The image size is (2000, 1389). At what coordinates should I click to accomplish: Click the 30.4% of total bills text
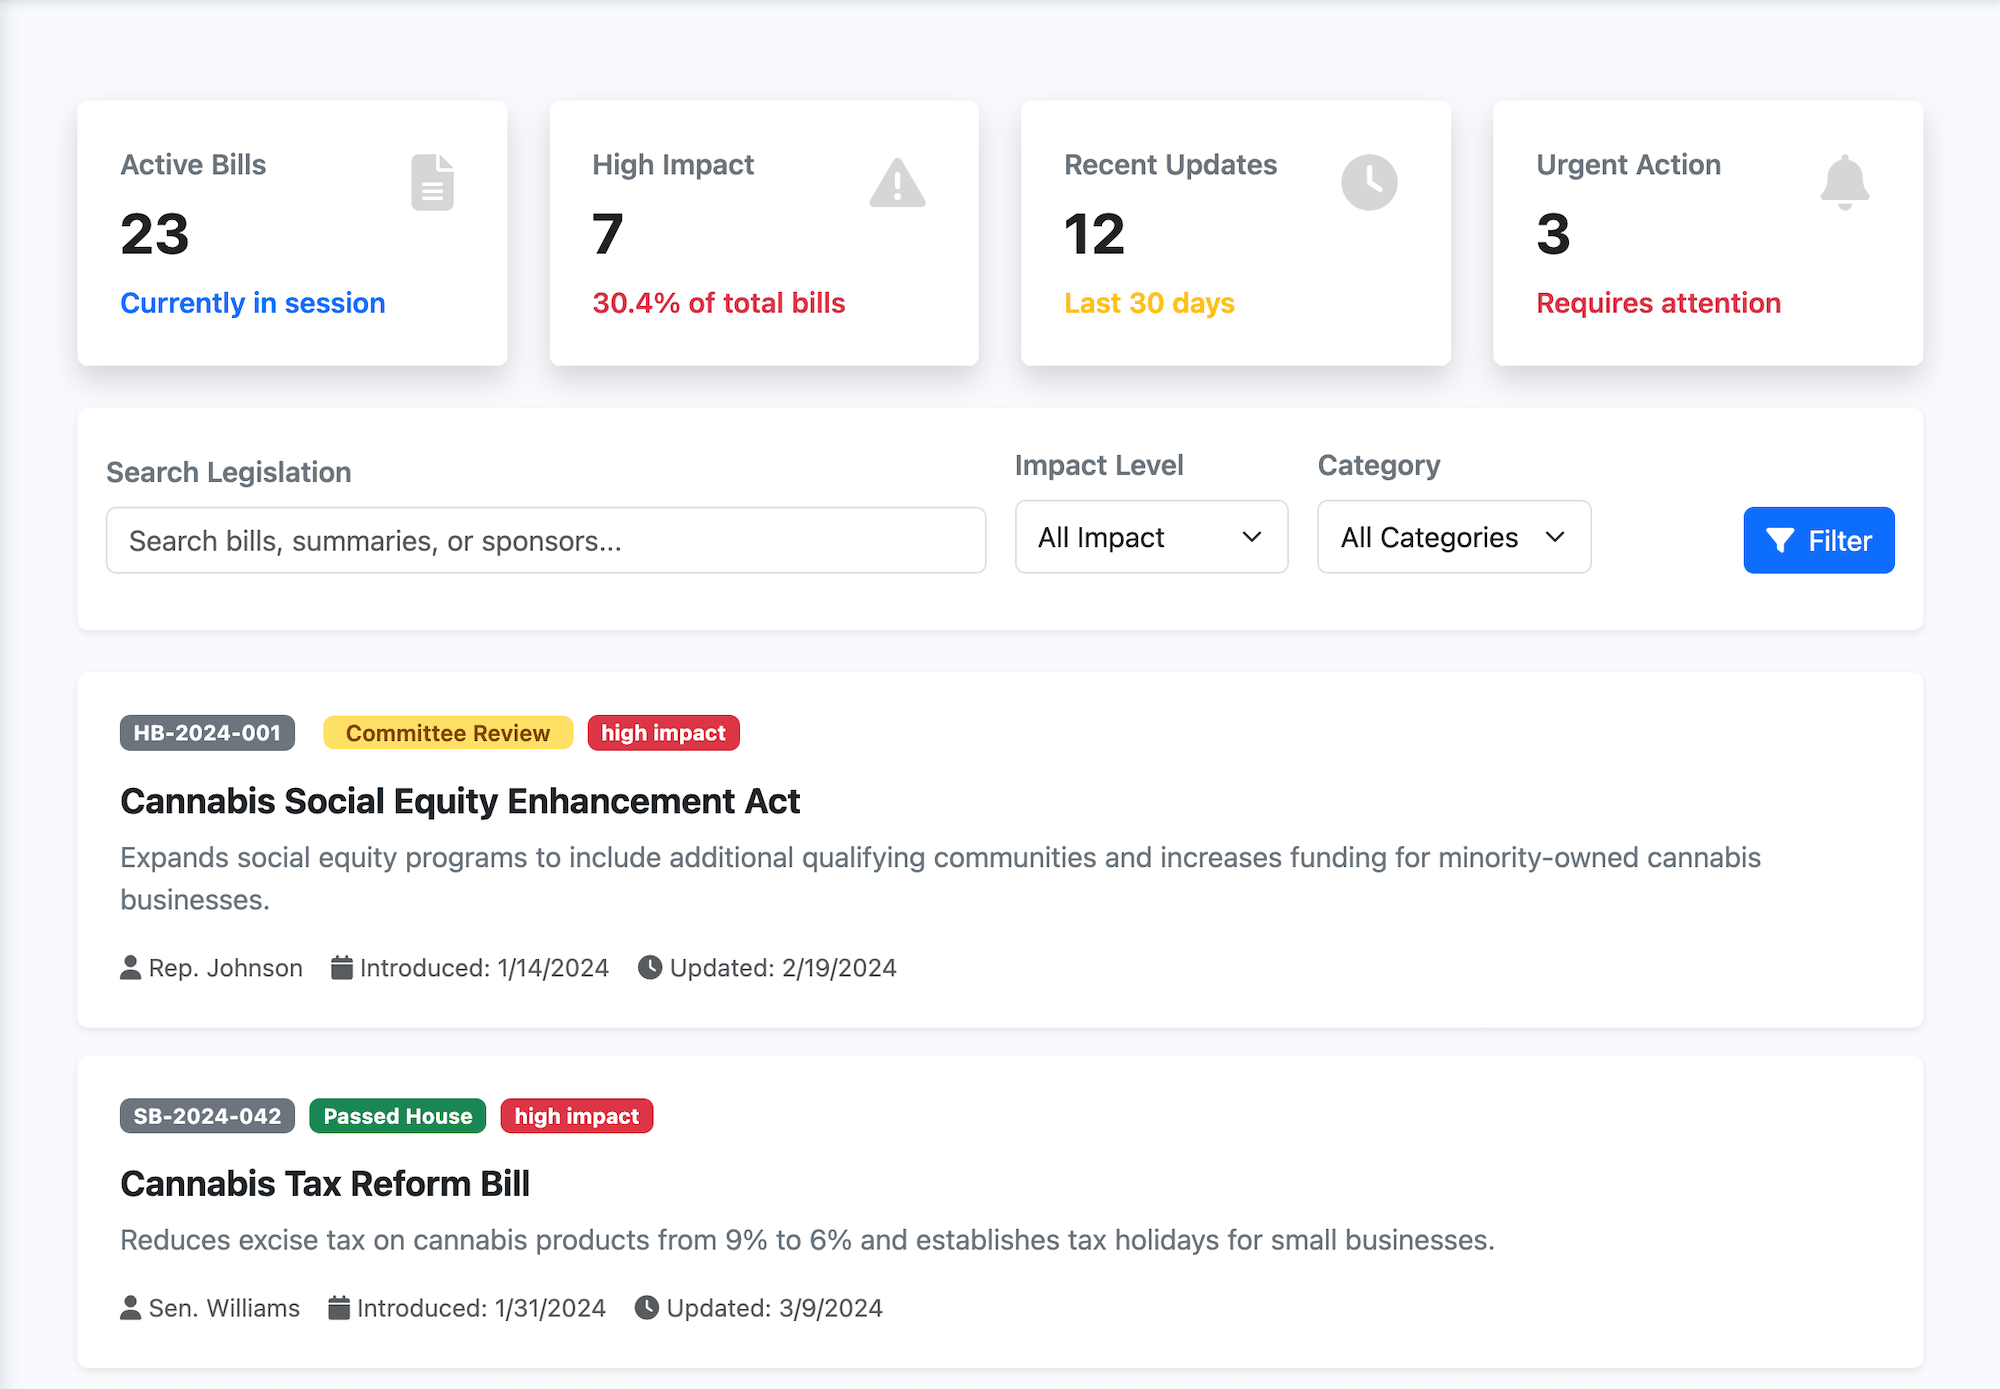pos(719,303)
